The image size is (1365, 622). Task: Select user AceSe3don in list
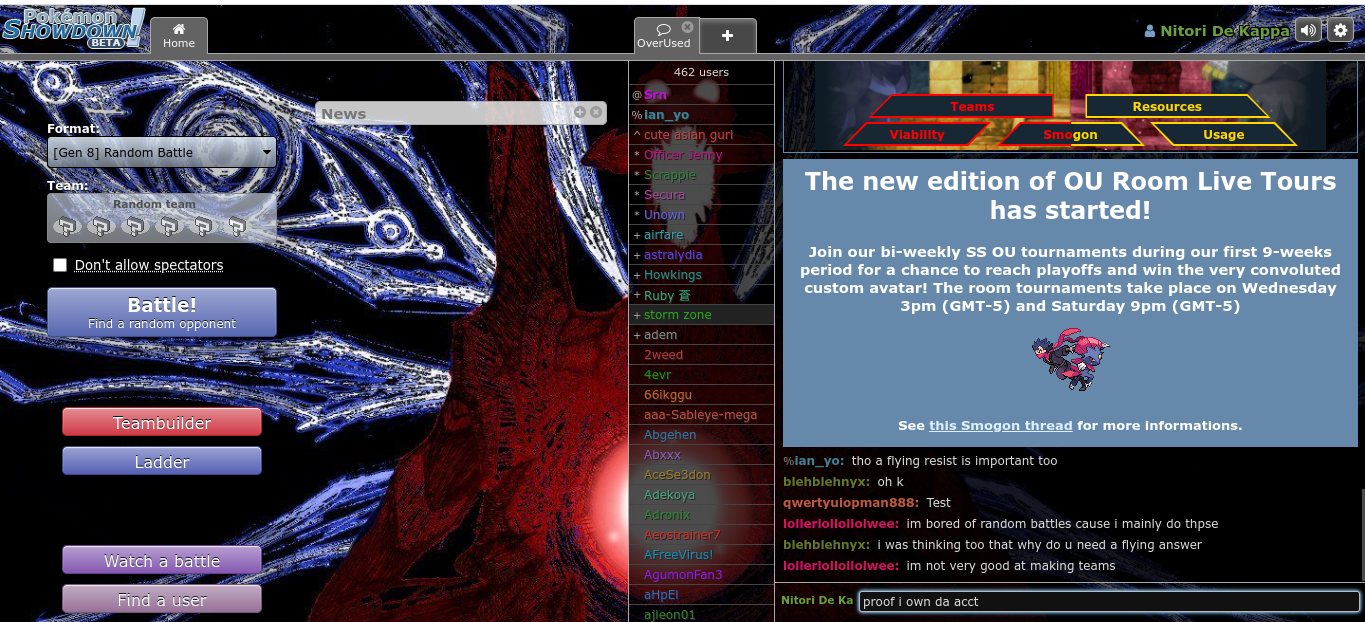701,474
